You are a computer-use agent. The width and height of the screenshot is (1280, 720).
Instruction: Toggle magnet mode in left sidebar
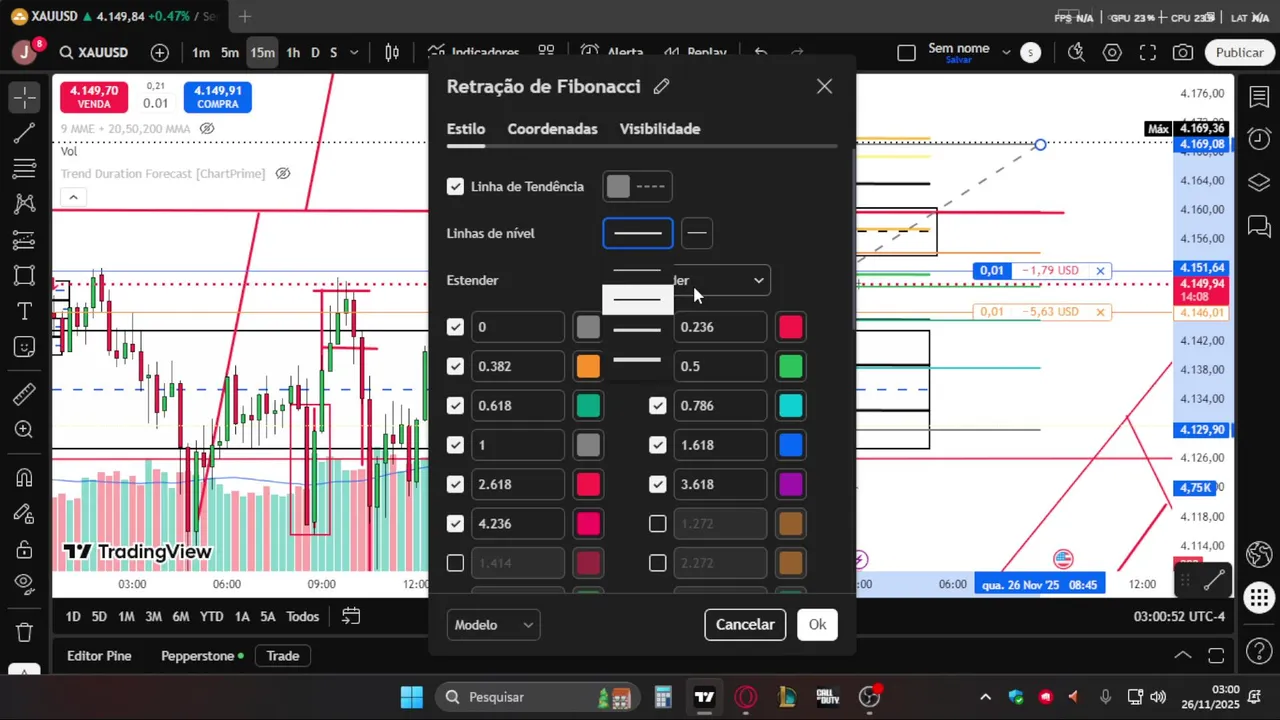pos(25,477)
